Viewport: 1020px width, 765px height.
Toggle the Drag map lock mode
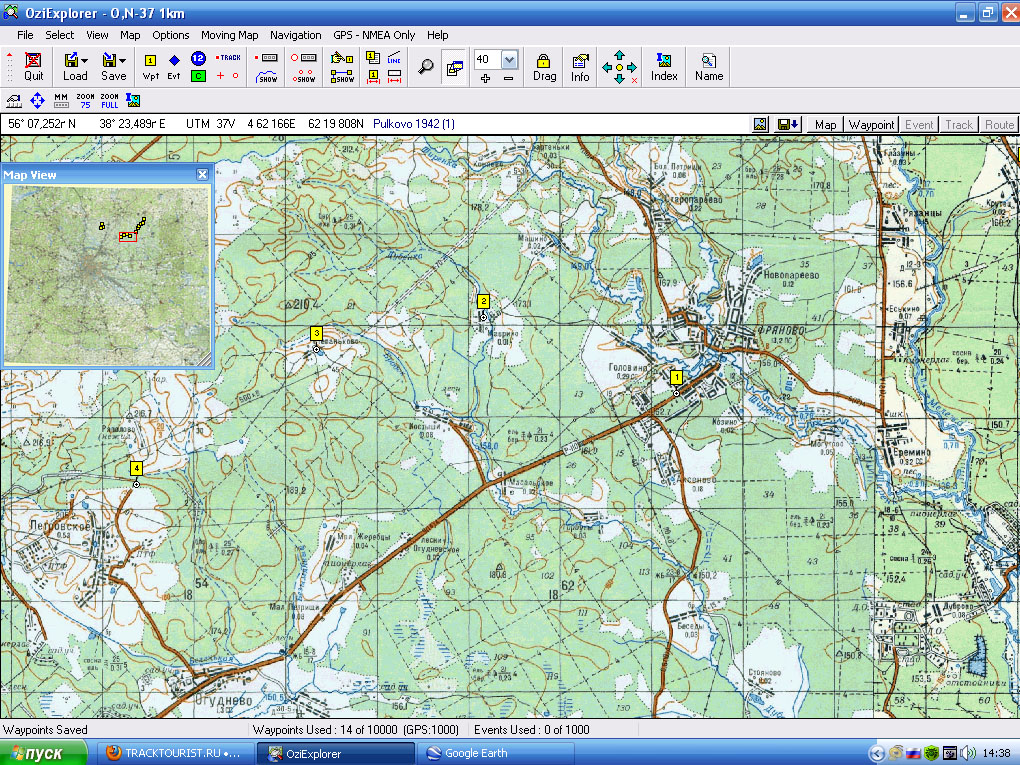coord(544,66)
